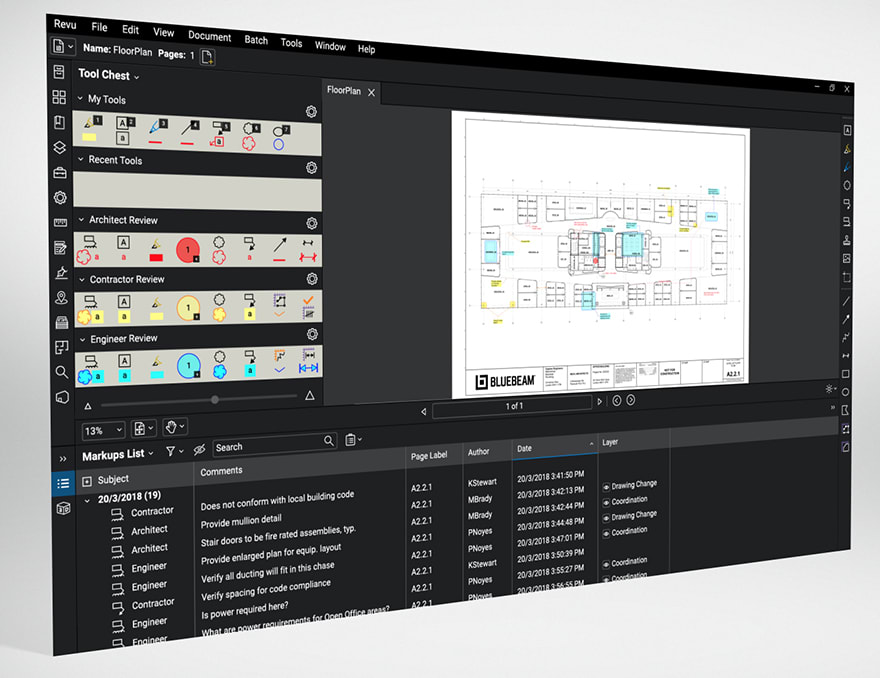Open the Tool Chest dropdown
The image size is (880, 678).
tap(136, 77)
